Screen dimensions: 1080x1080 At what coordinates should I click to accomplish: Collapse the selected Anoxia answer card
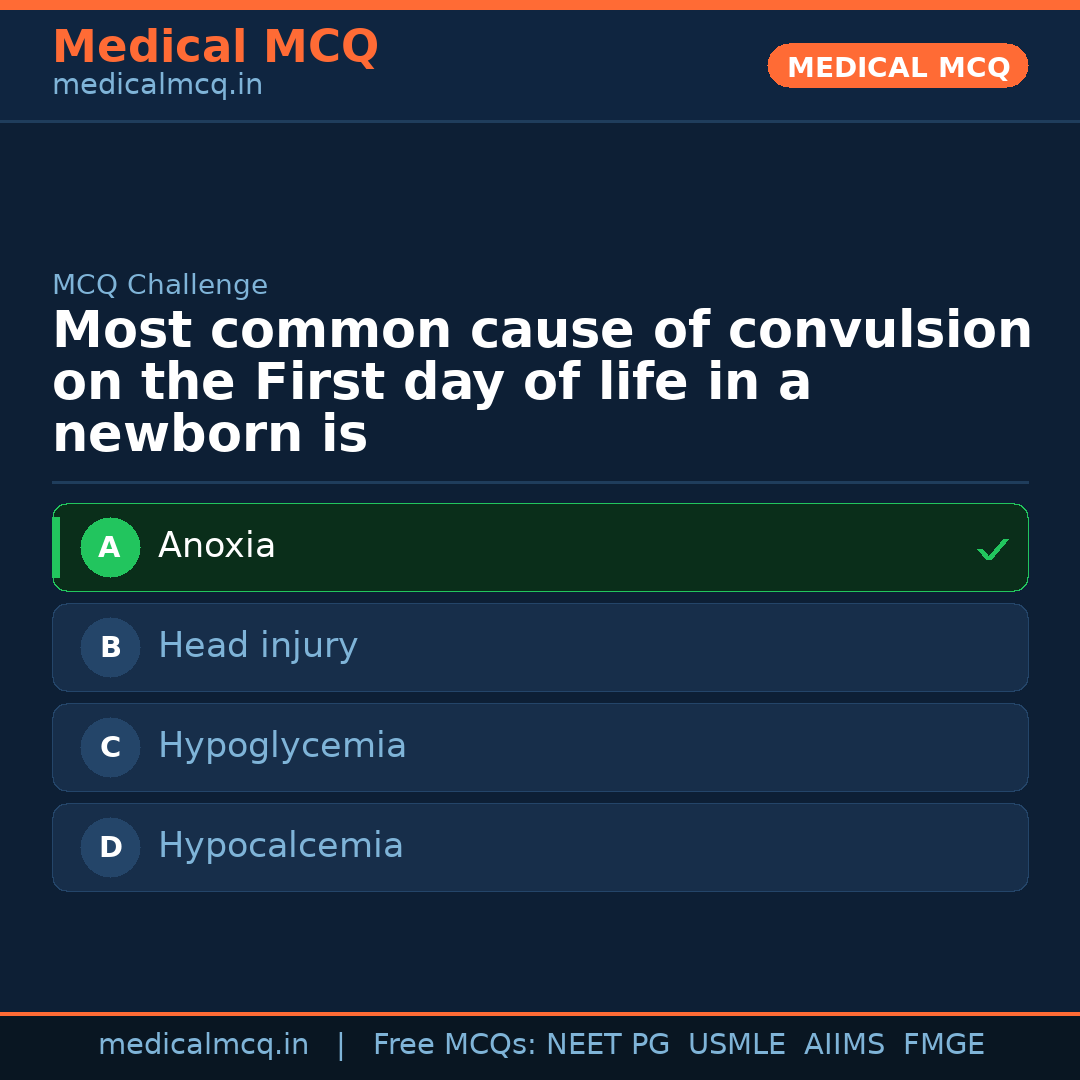540,547
